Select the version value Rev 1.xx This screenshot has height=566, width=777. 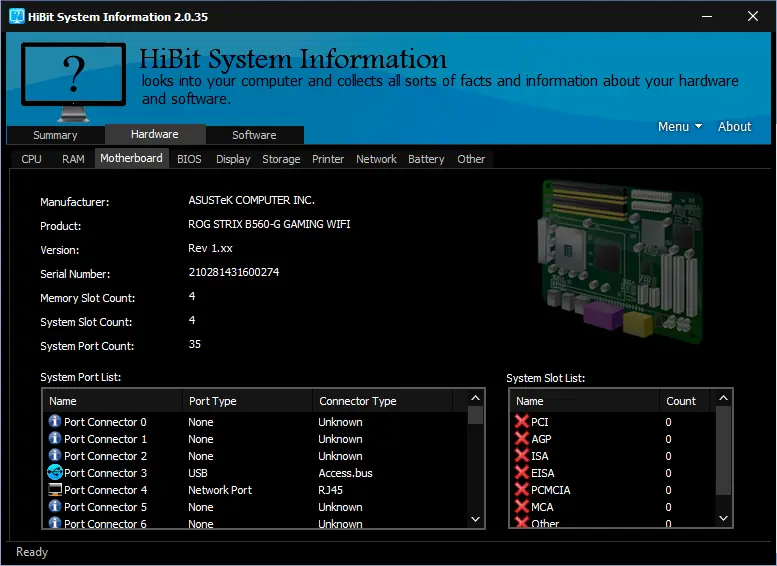pyautogui.click(x=210, y=248)
